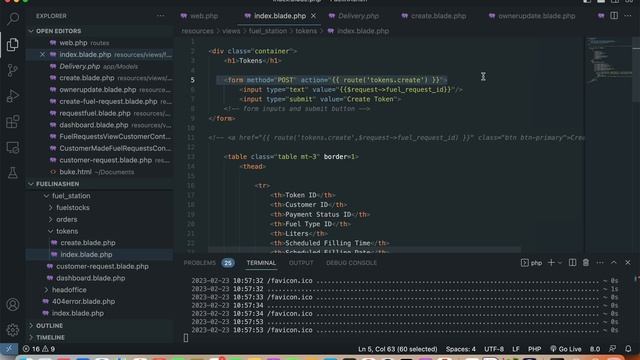Viewport: 640px width, 360px height.
Task: Show errors and warnings count in status bar
Action: click(39, 349)
